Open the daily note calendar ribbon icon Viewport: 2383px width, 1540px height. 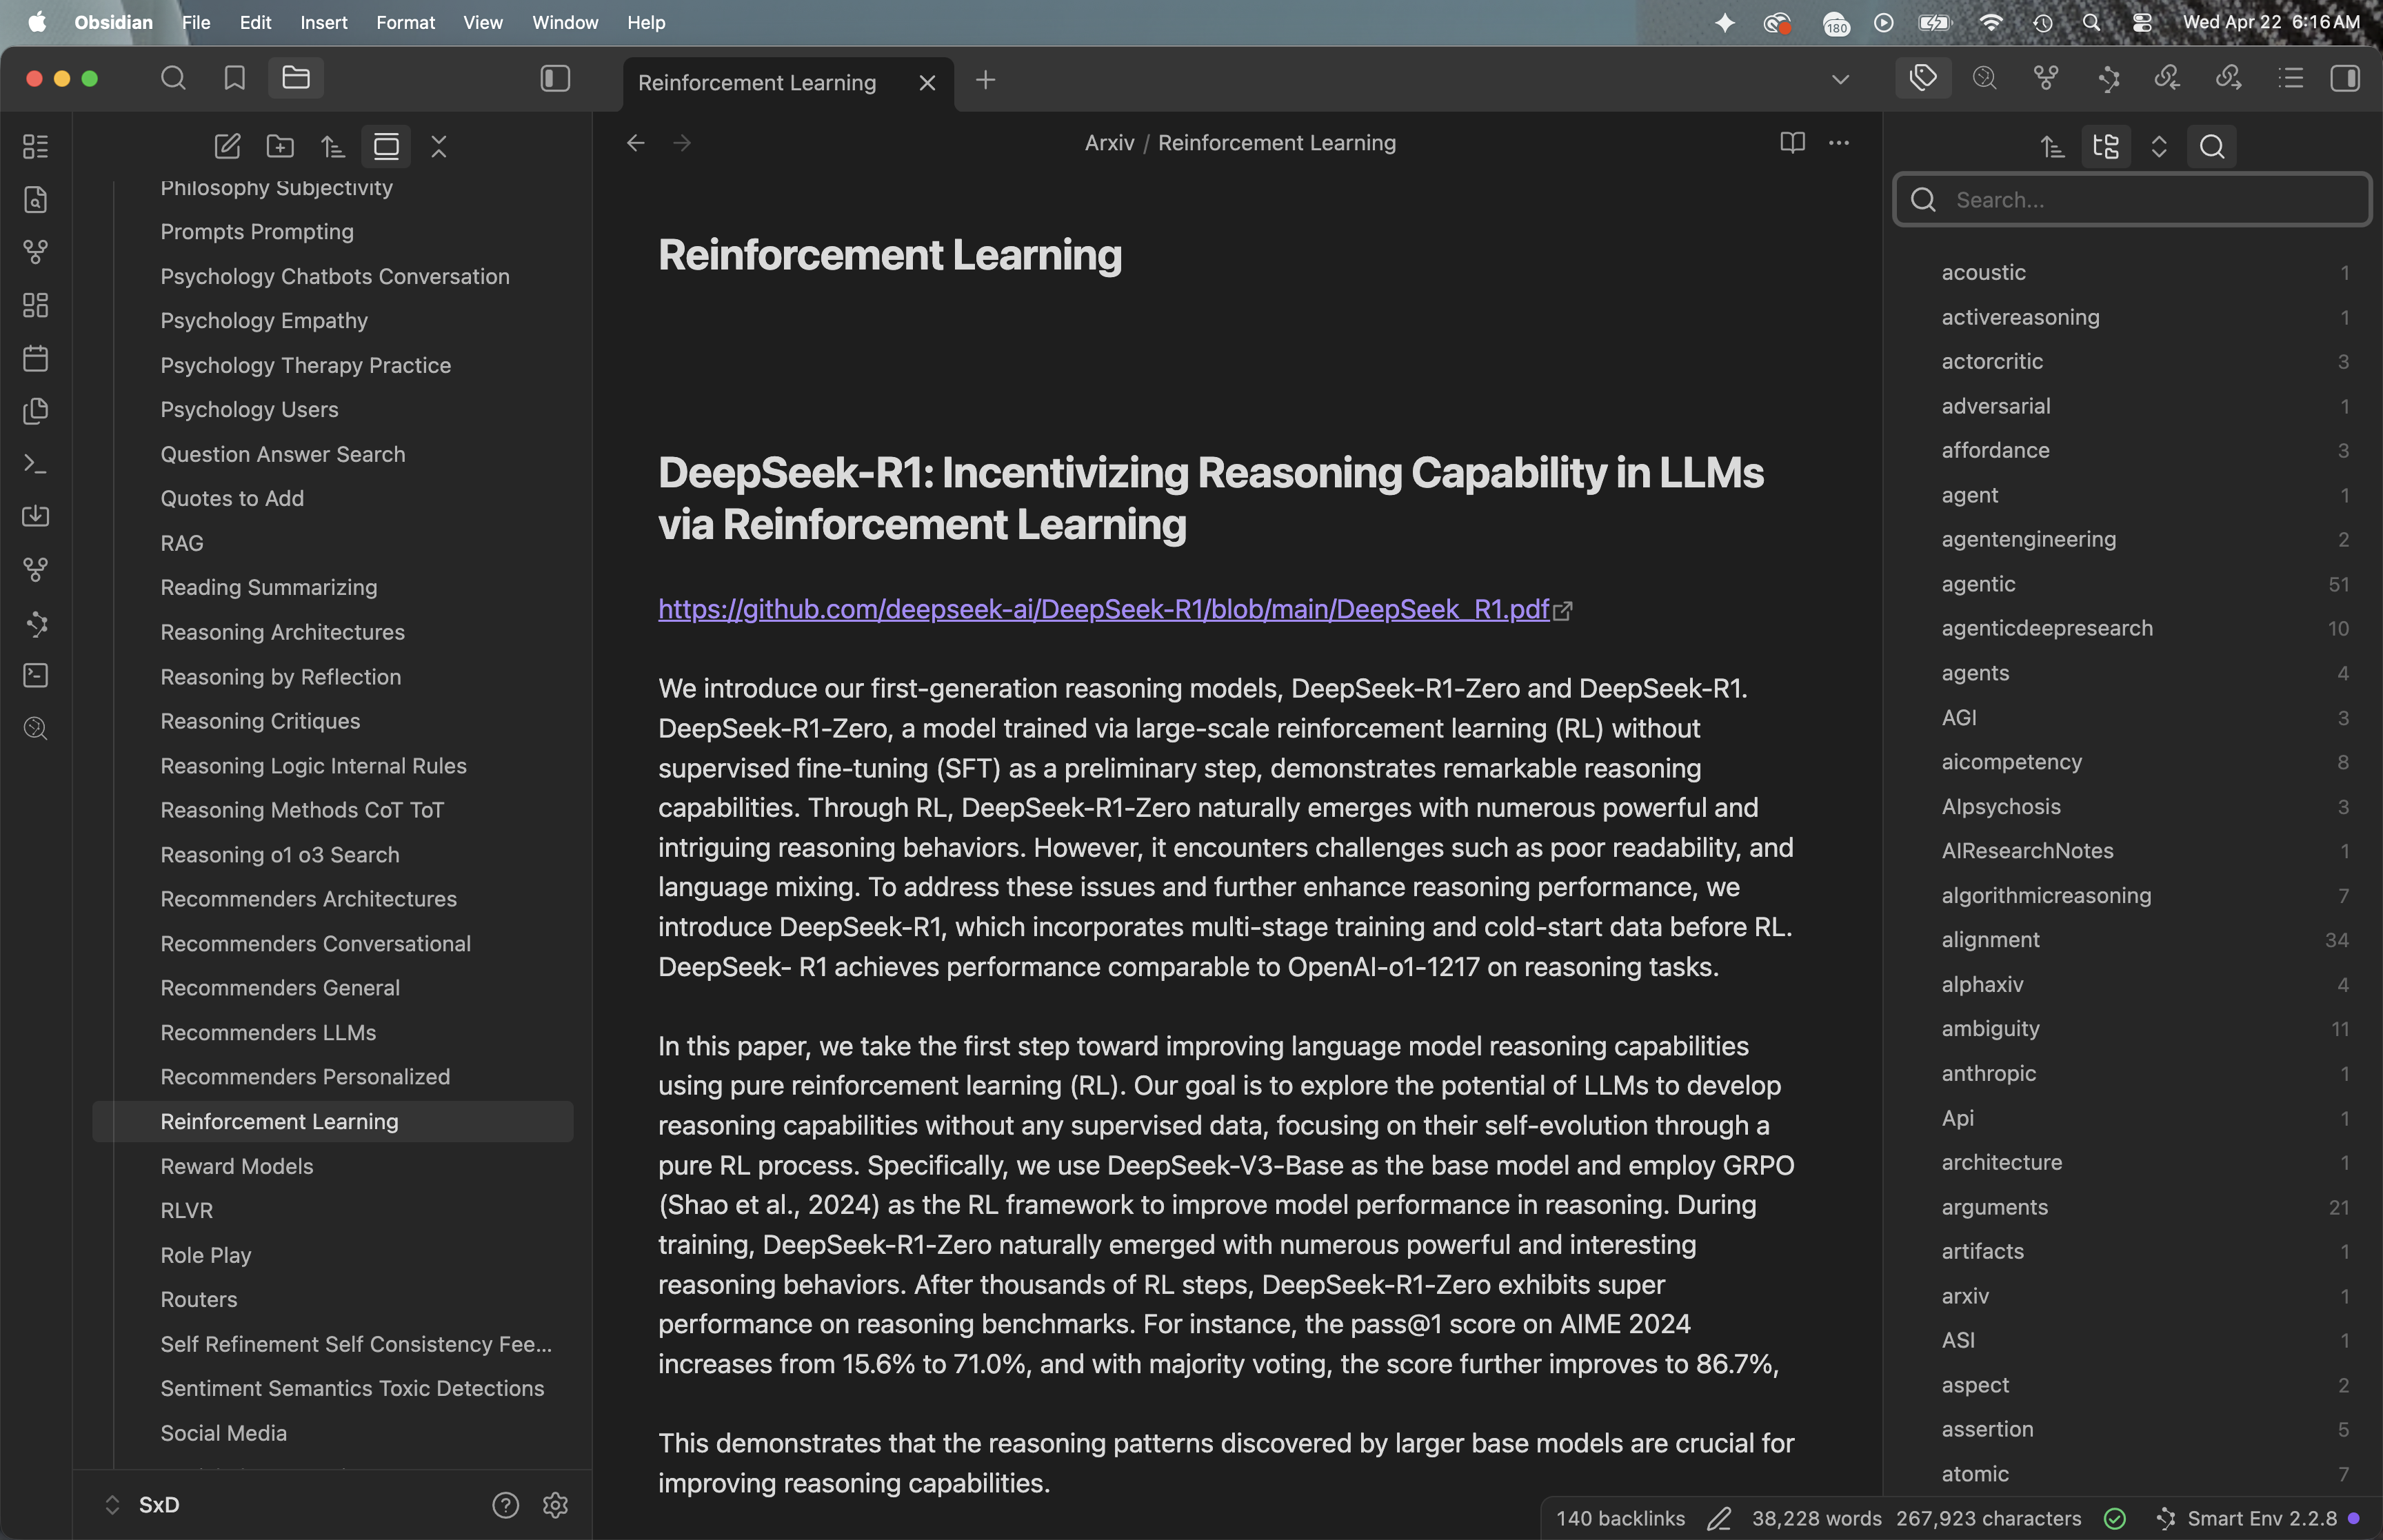(x=35, y=358)
